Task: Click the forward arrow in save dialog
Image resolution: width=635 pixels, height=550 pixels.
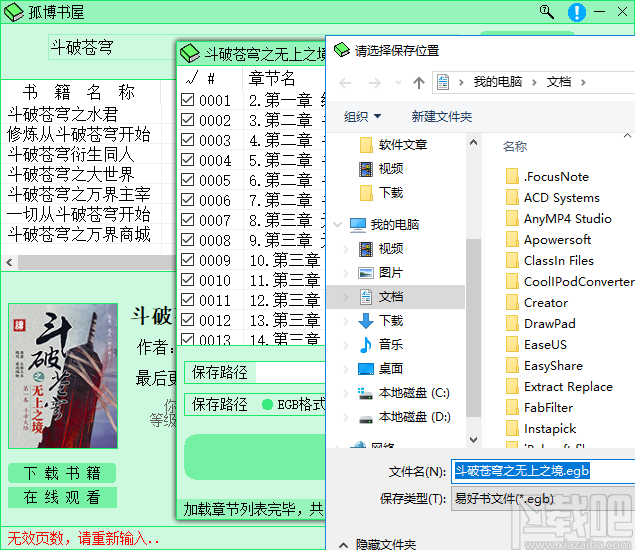Action: point(375,83)
